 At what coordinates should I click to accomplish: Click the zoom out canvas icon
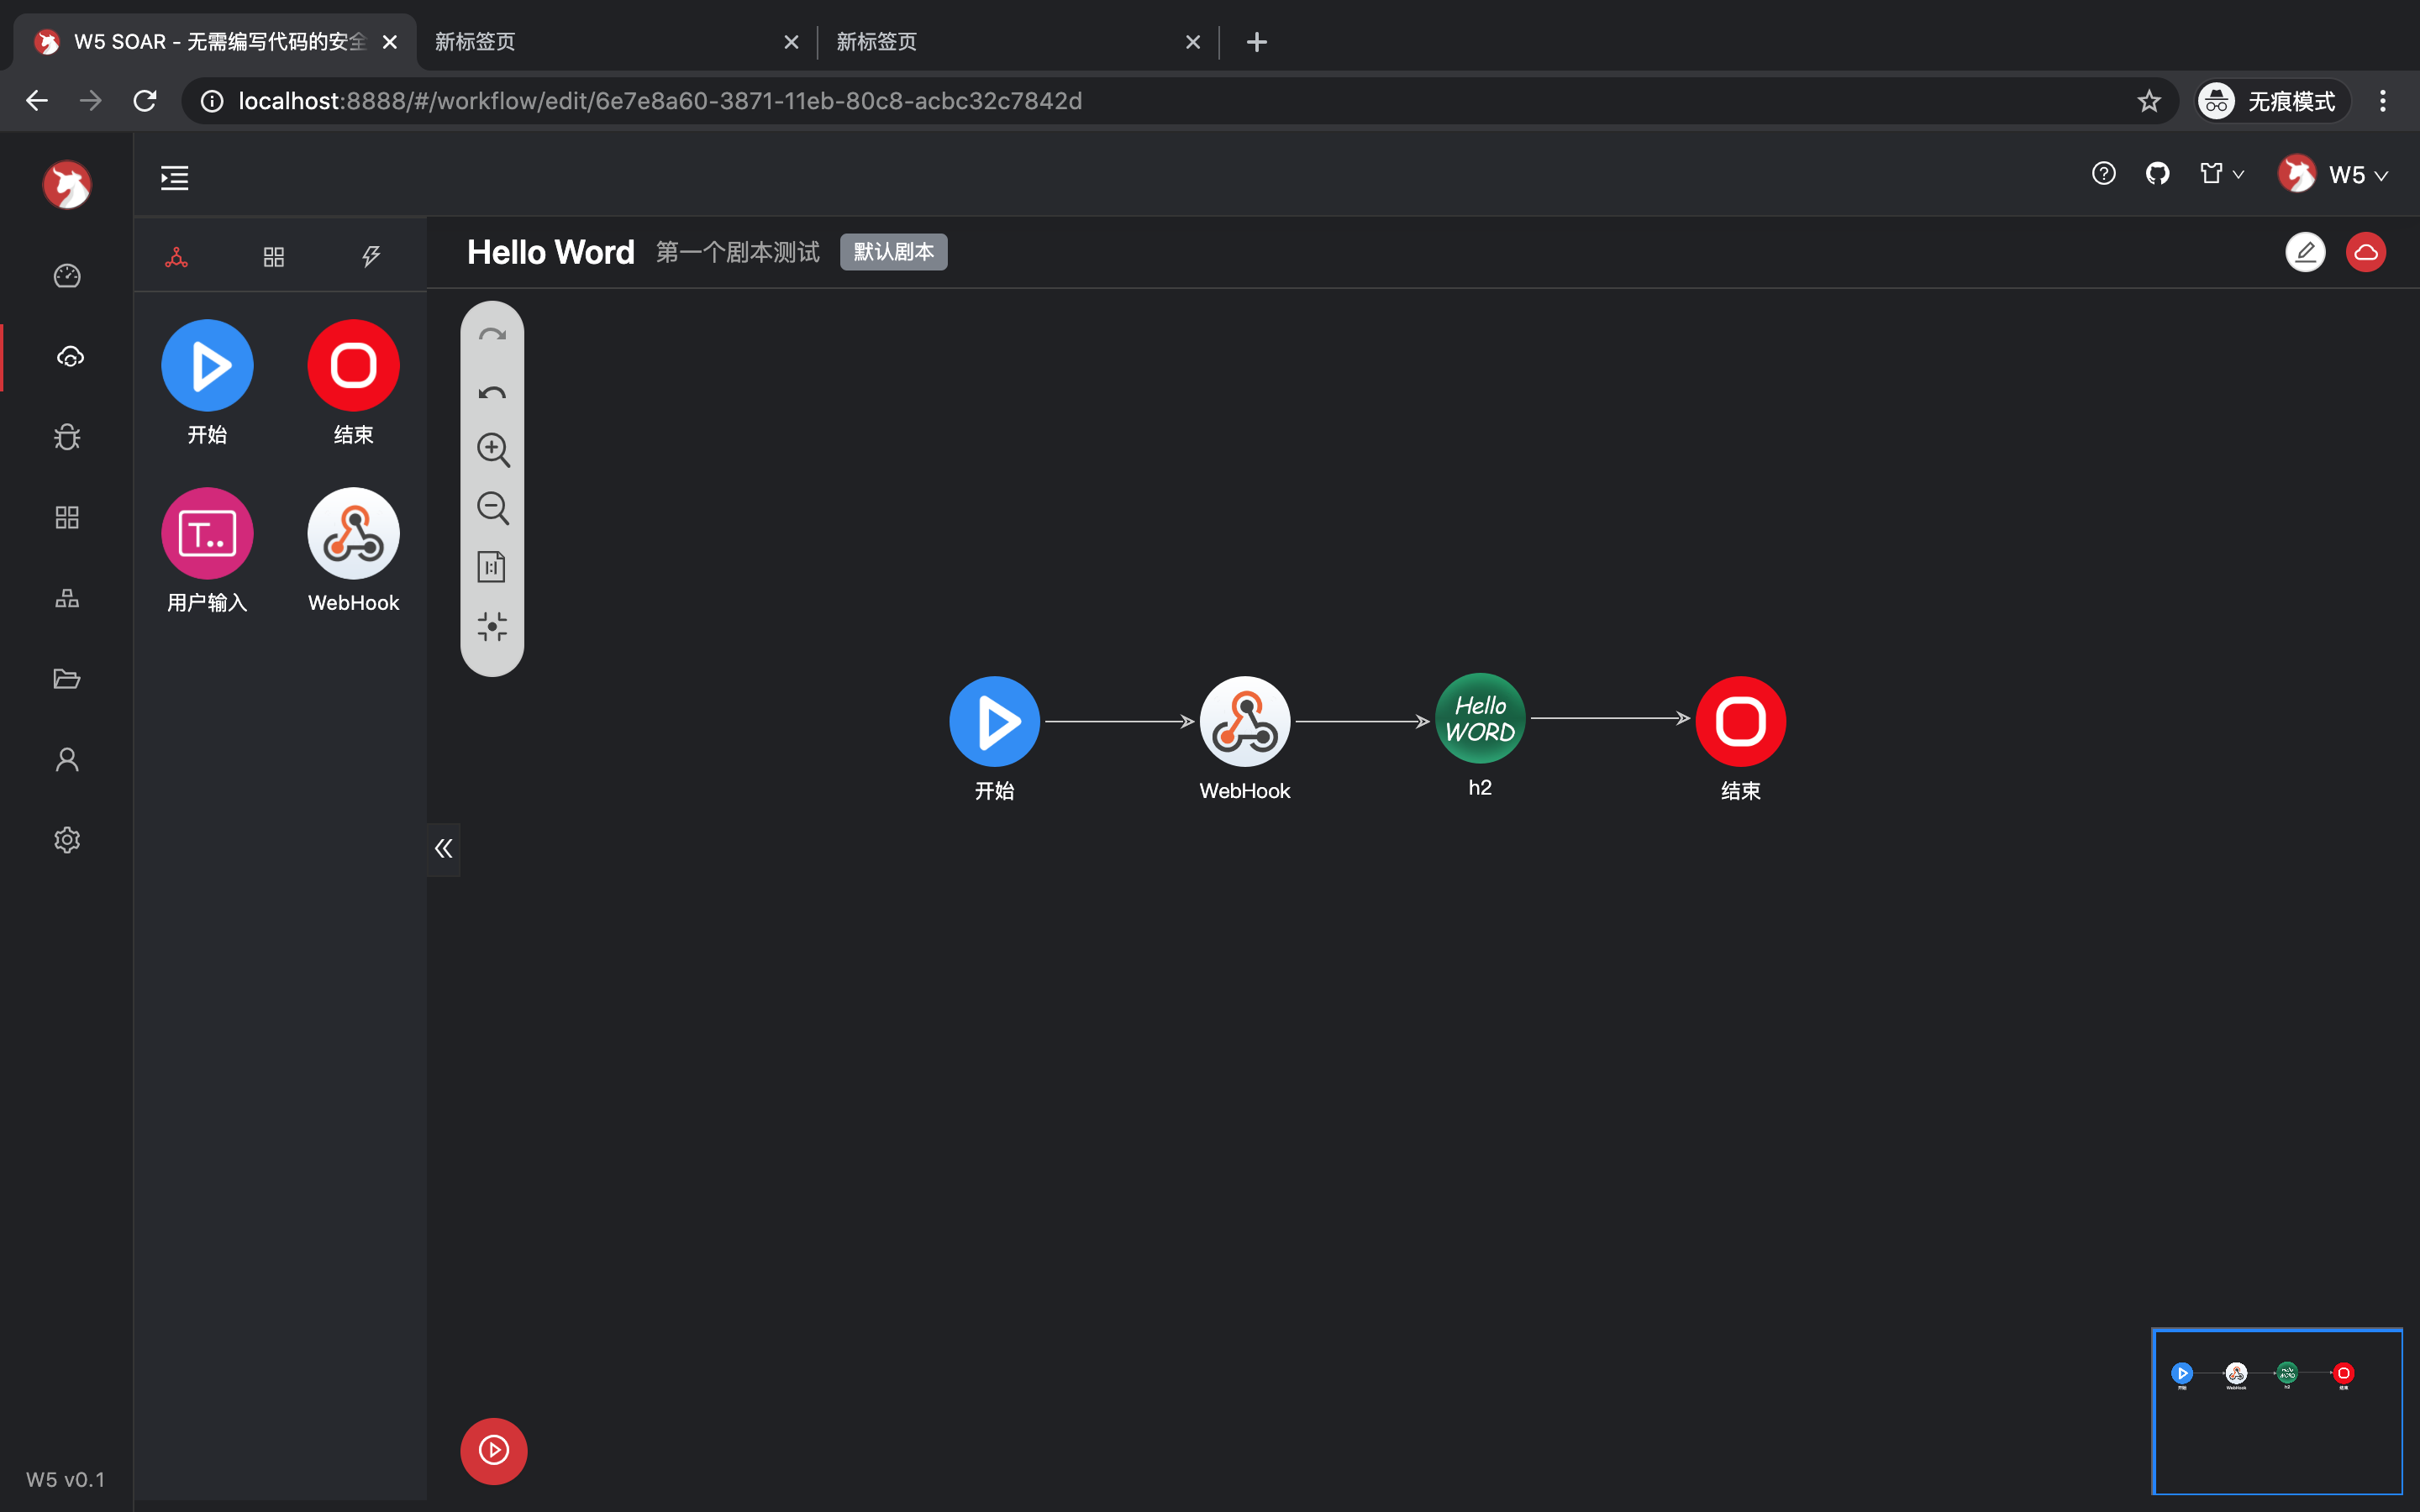(492, 508)
